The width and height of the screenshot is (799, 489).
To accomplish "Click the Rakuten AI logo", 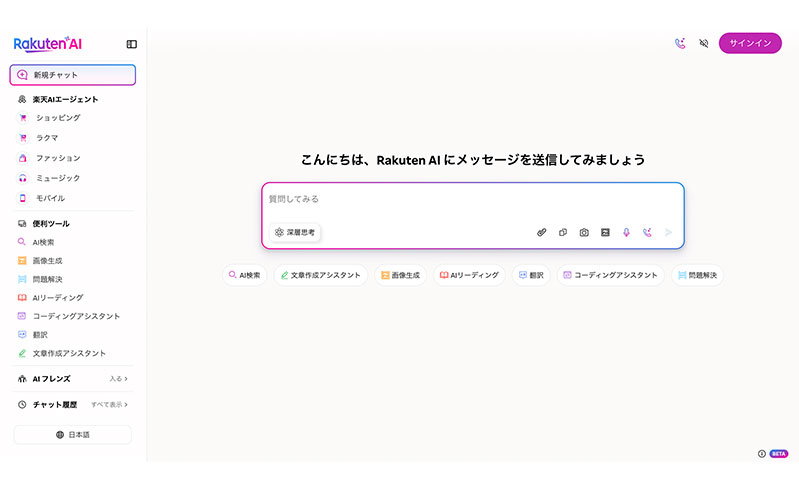I will point(47,44).
